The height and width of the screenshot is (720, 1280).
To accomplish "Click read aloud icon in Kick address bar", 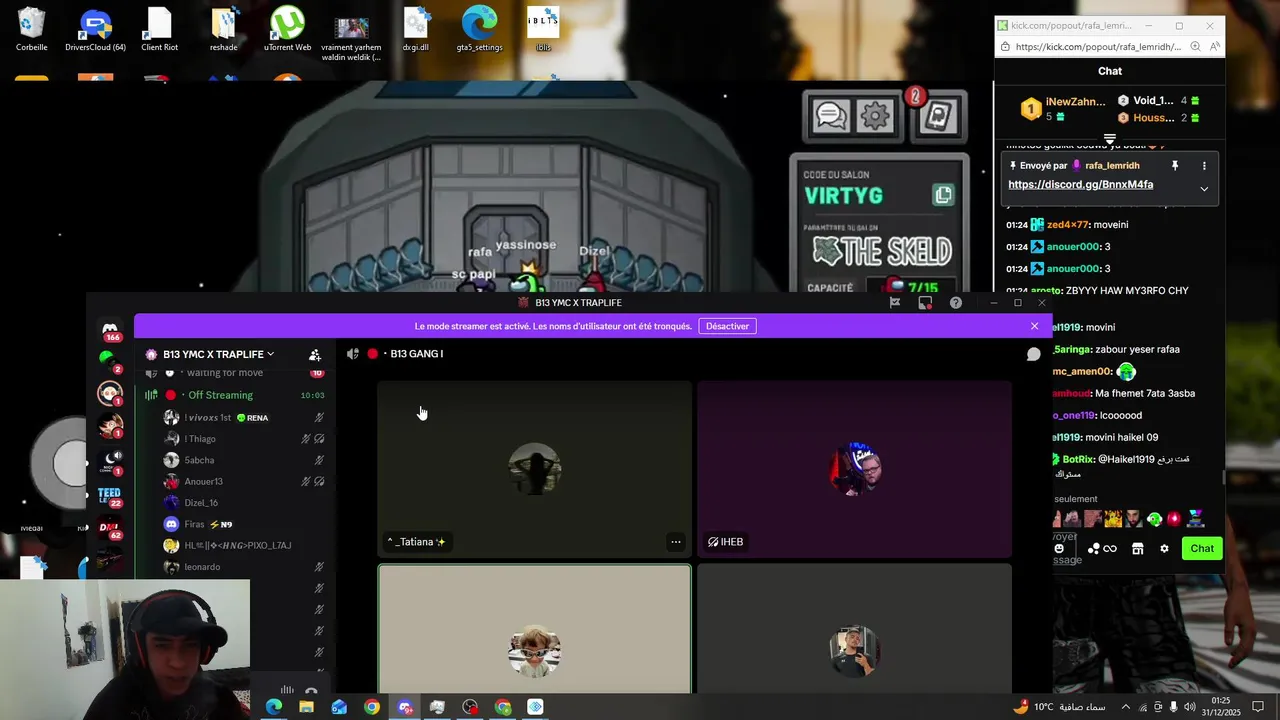I will click(x=1214, y=46).
